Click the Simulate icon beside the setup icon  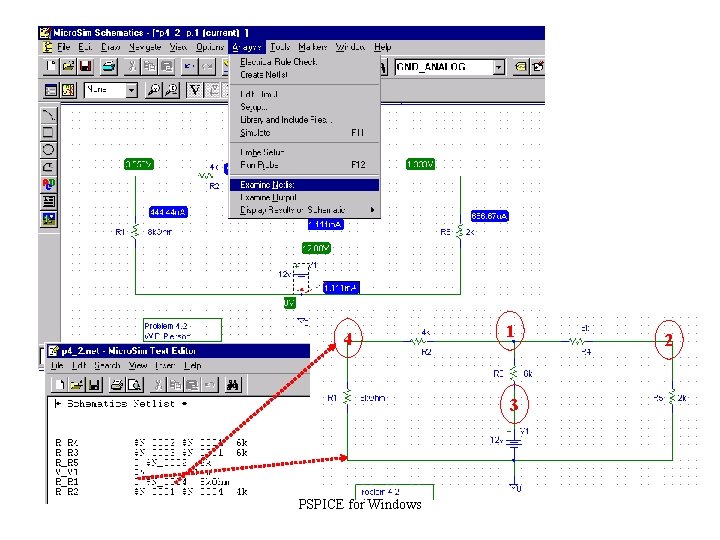68,90
